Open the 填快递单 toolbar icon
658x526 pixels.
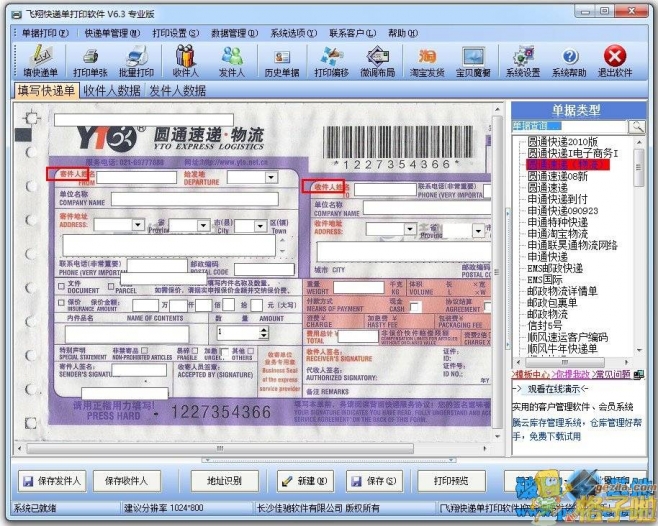click(40, 61)
